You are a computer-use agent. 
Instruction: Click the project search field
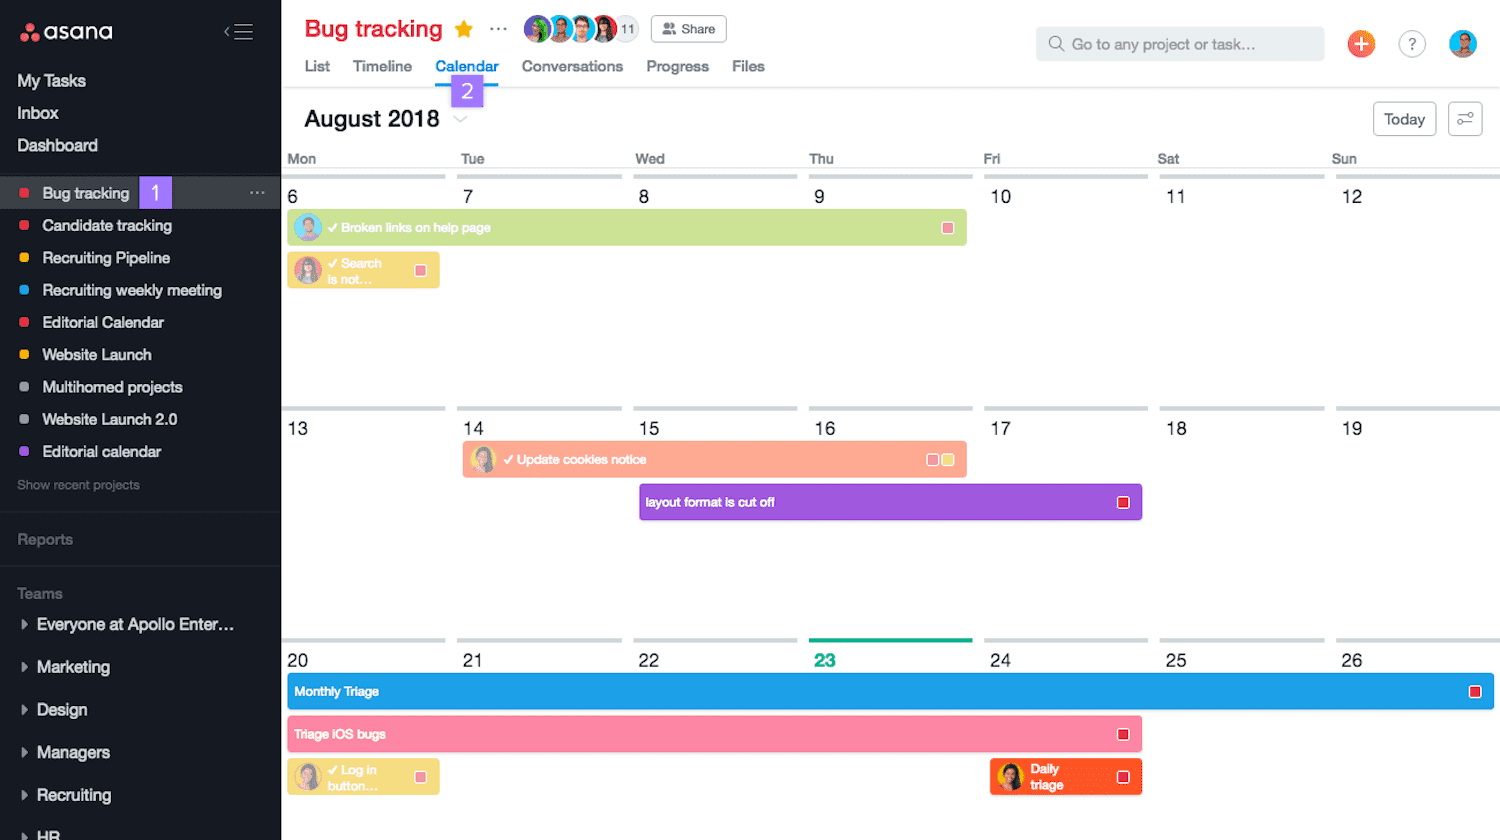[1180, 43]
